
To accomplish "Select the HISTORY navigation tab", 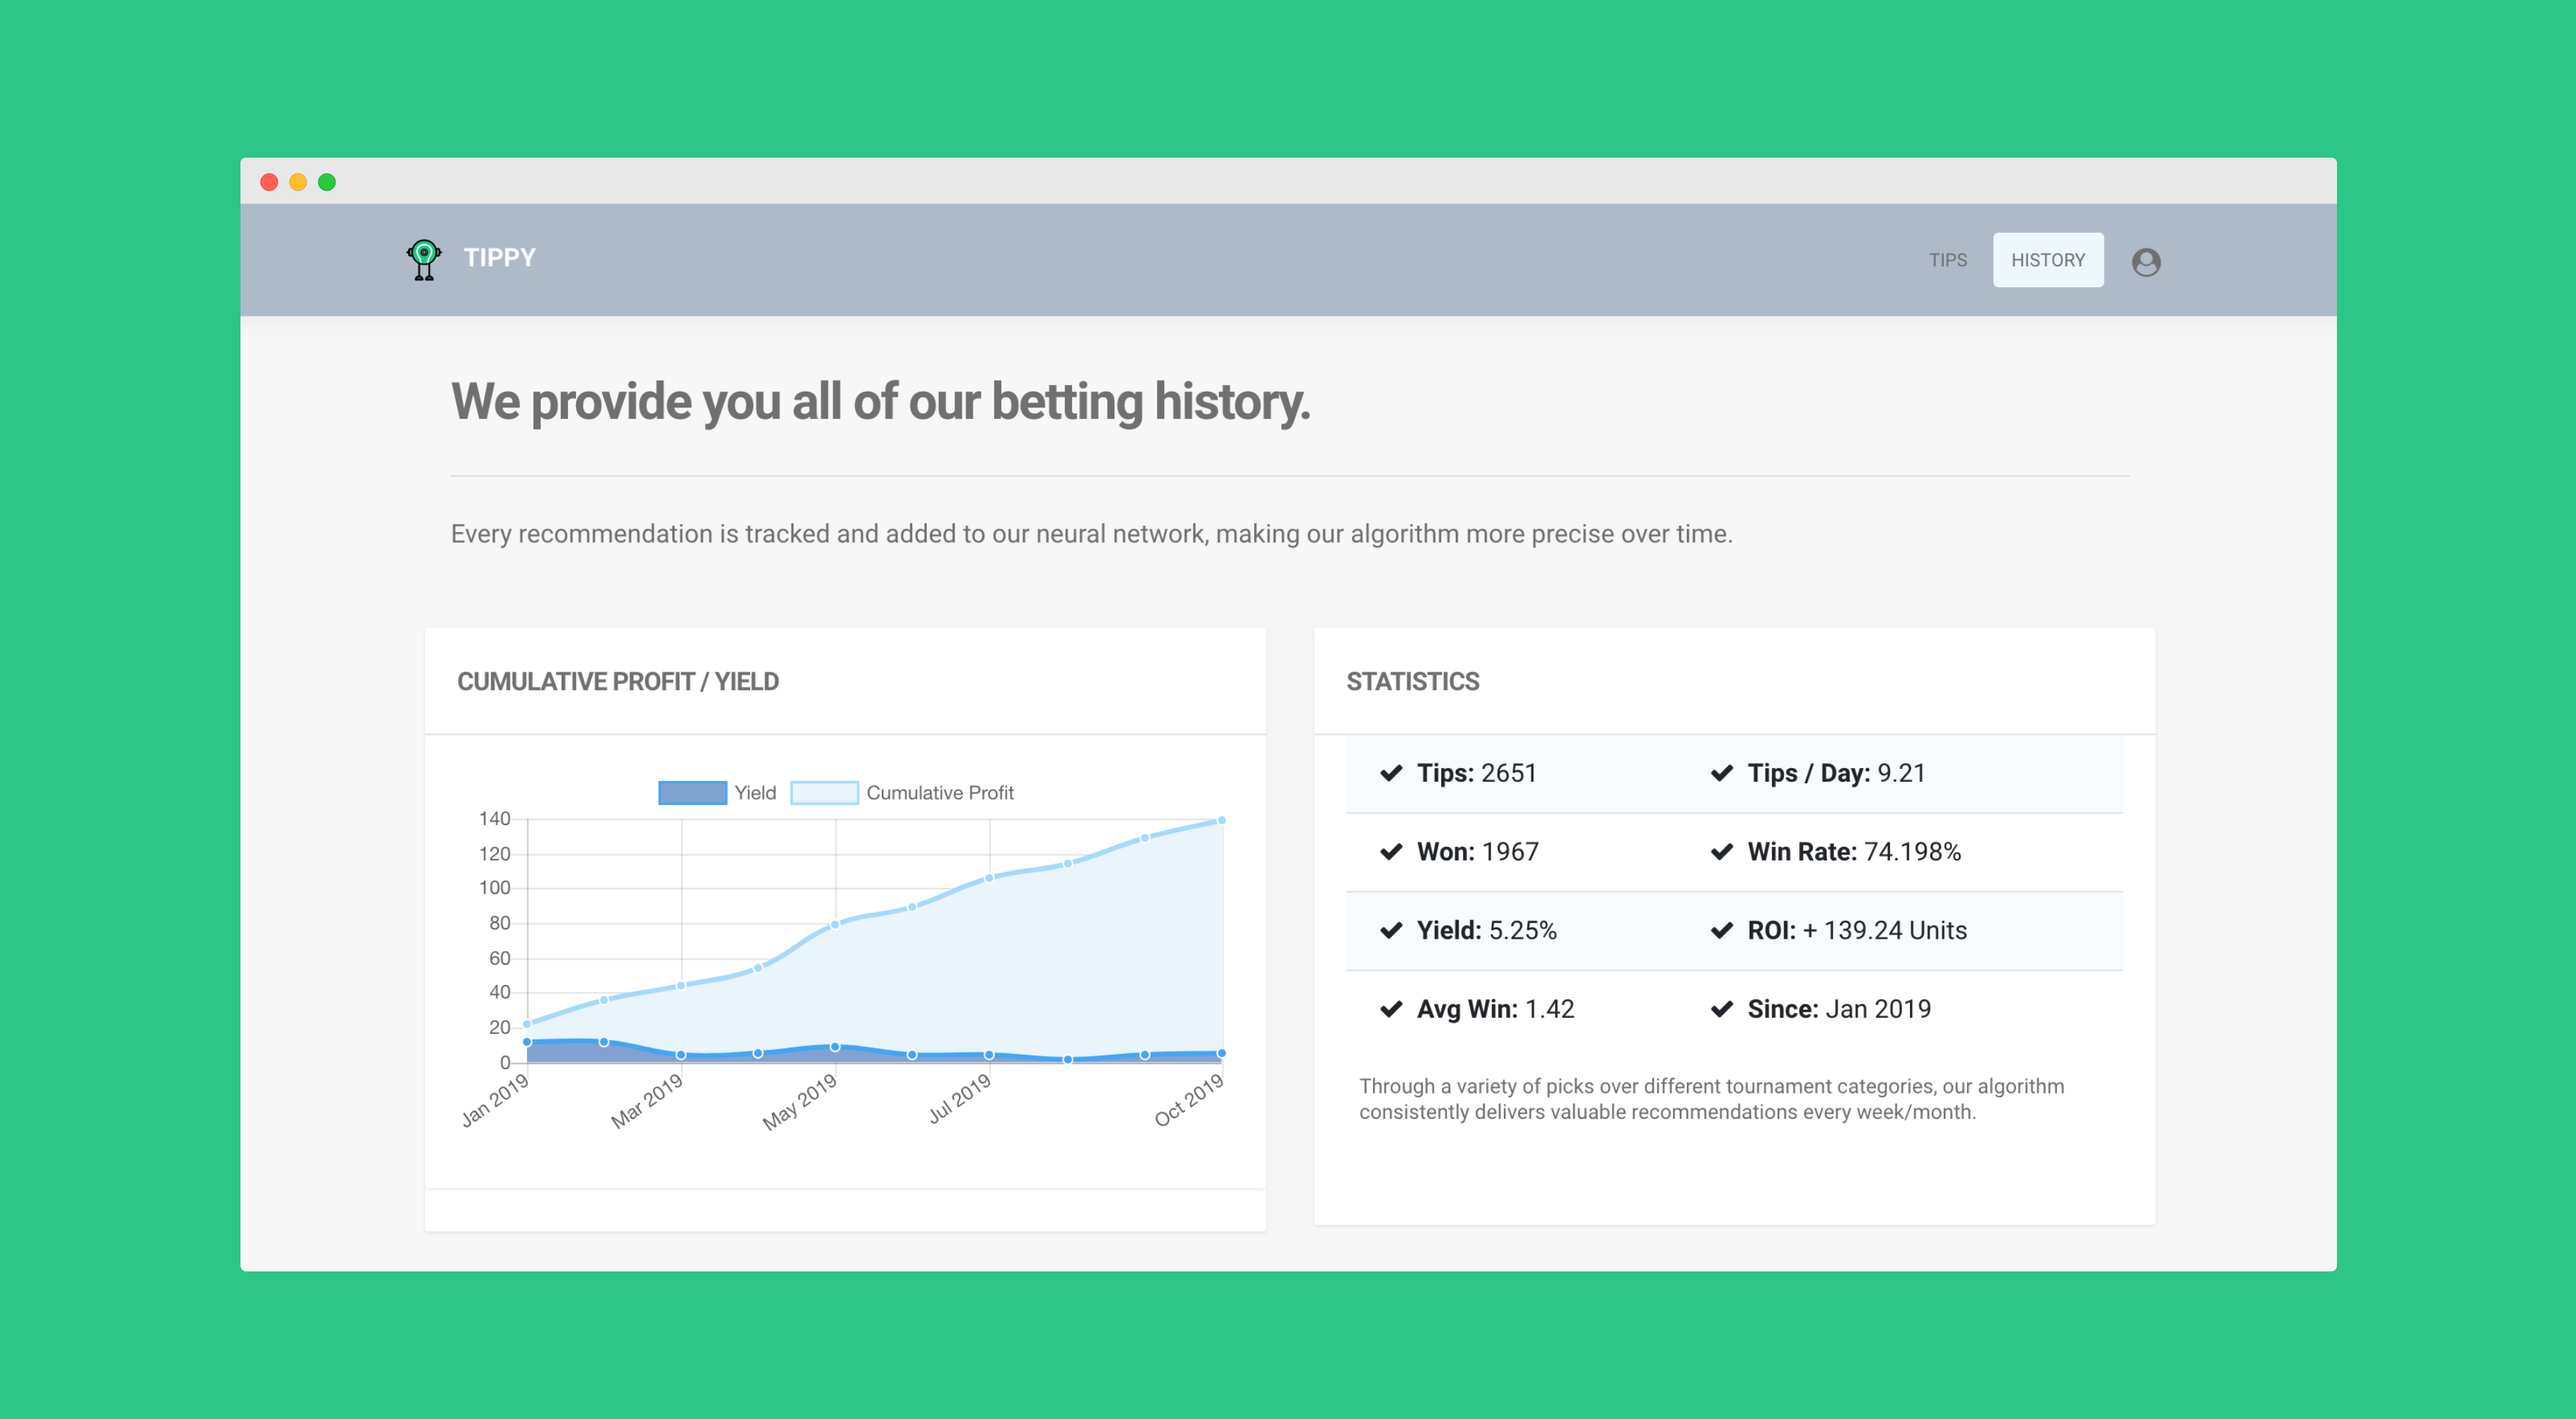I will pyautogui.click(x=2047, y=260).
